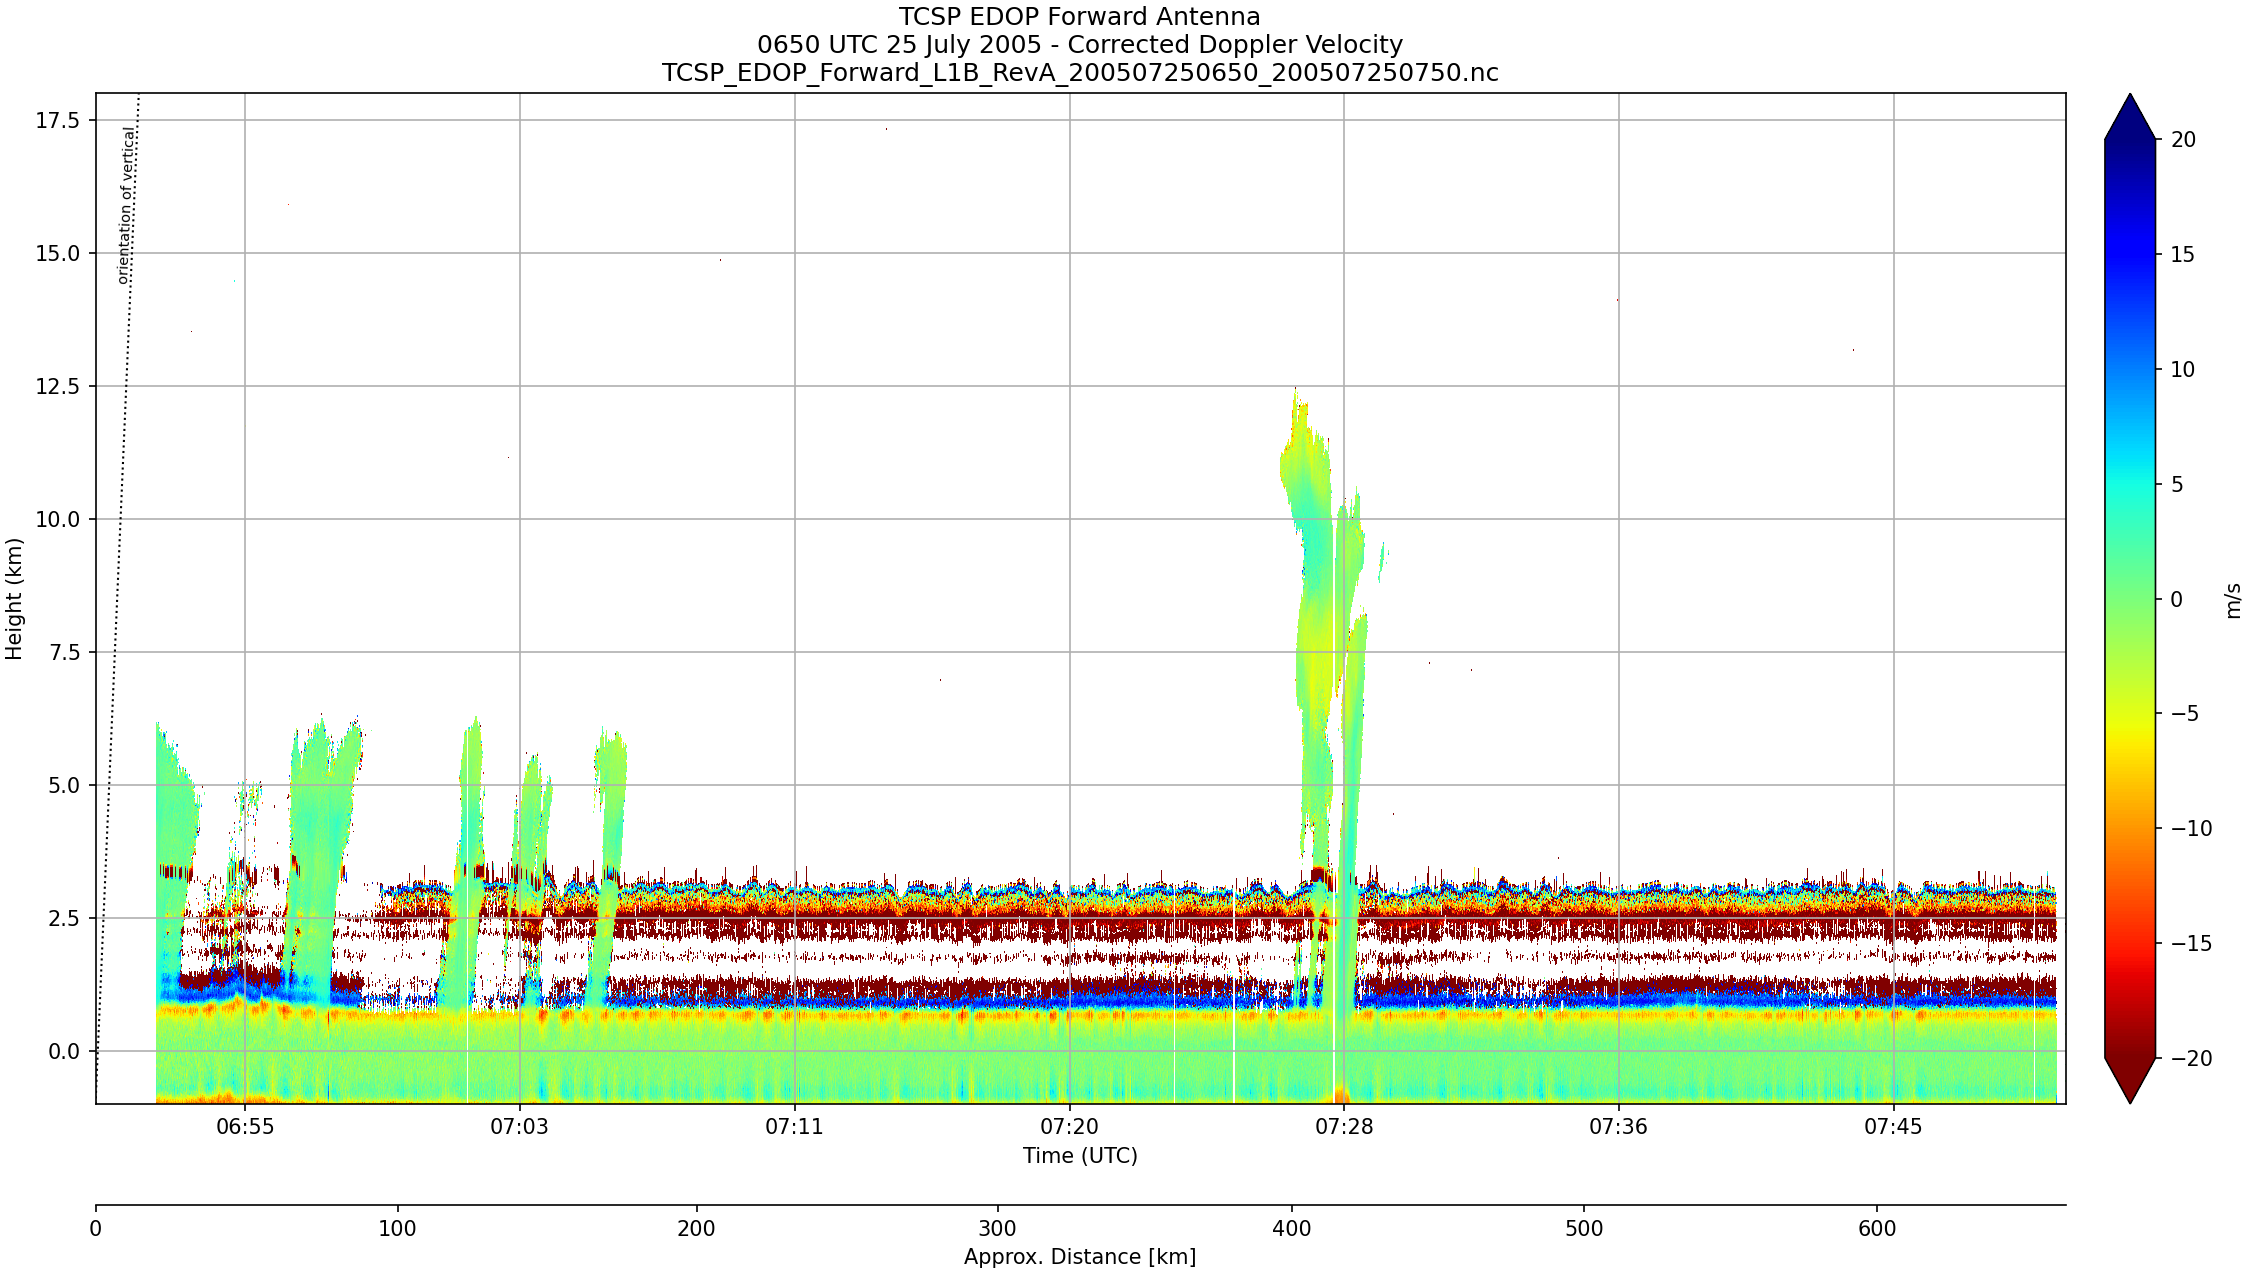This screenshot has height=1275, width=2250.
Task: Click the colorbar tick label 15
Action: pyautogui.click(x=2184, y=255)
